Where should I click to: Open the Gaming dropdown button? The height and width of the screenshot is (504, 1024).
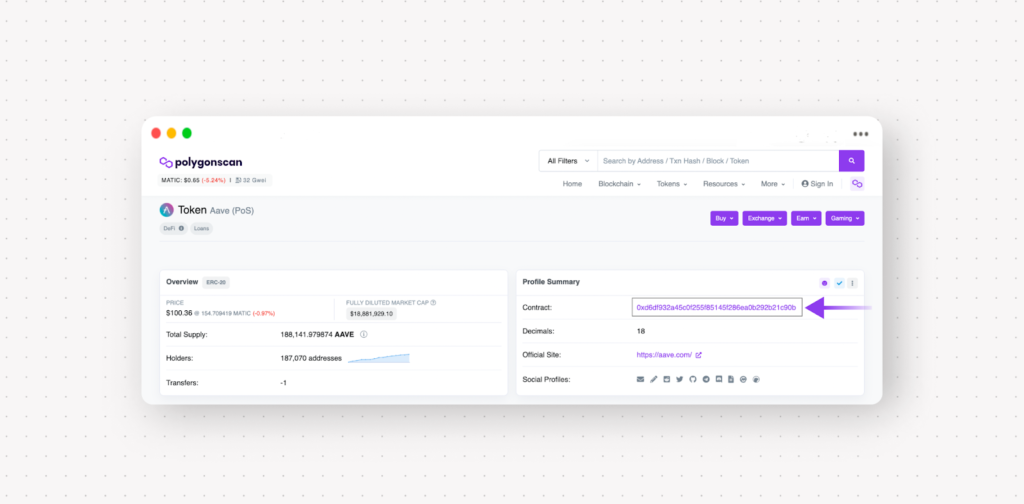tap(844, 219)
